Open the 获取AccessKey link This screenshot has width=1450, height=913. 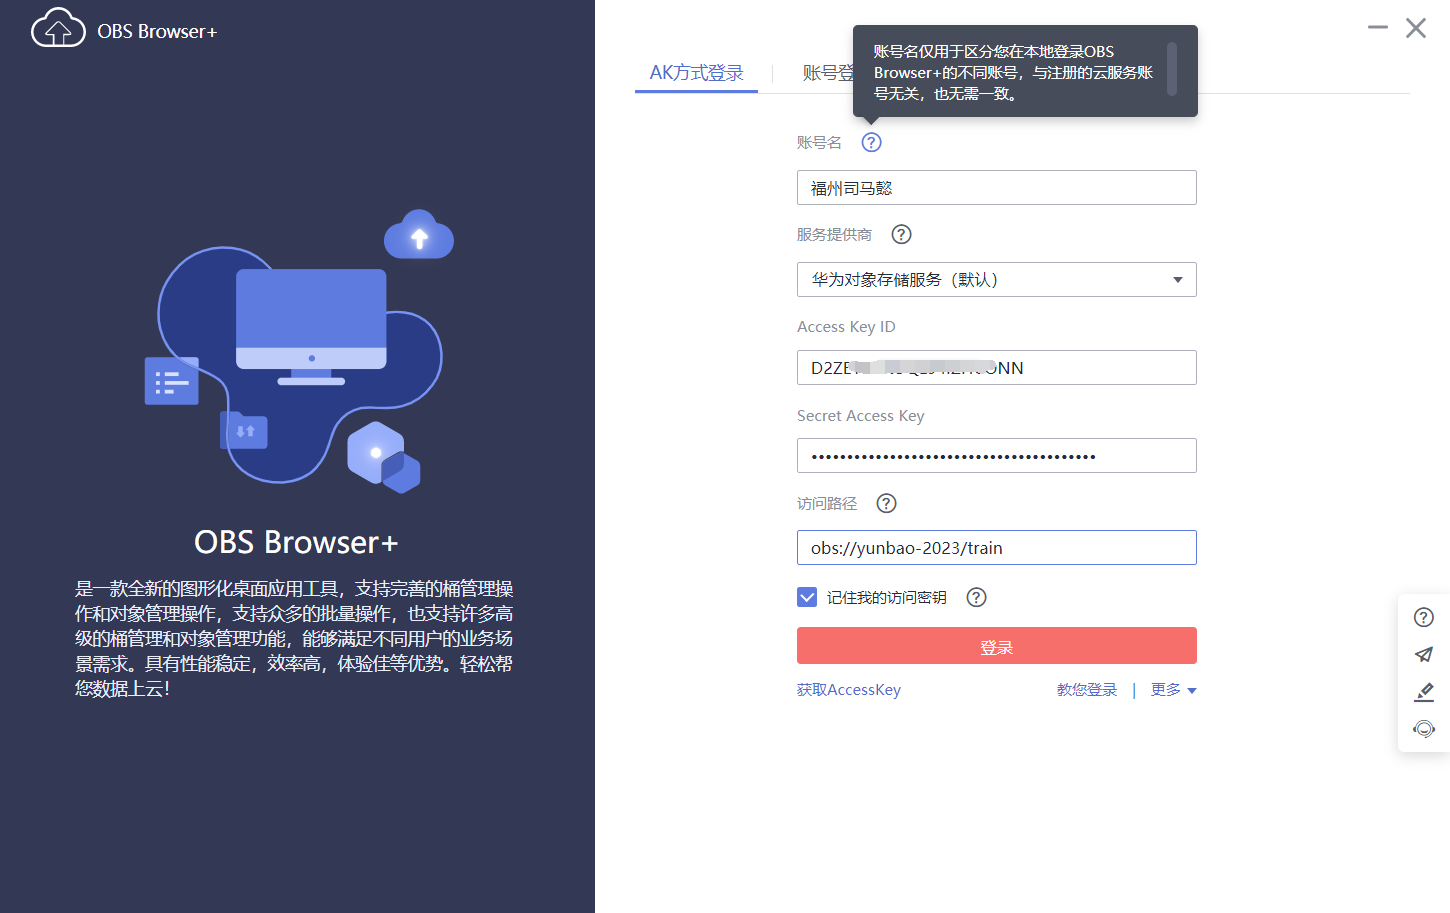coord(848,689)
